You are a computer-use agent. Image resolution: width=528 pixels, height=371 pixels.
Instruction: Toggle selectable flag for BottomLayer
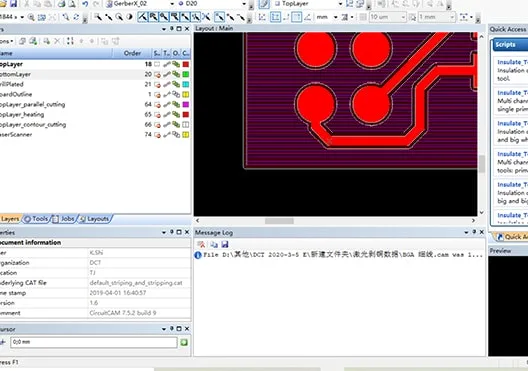(157, 74)
